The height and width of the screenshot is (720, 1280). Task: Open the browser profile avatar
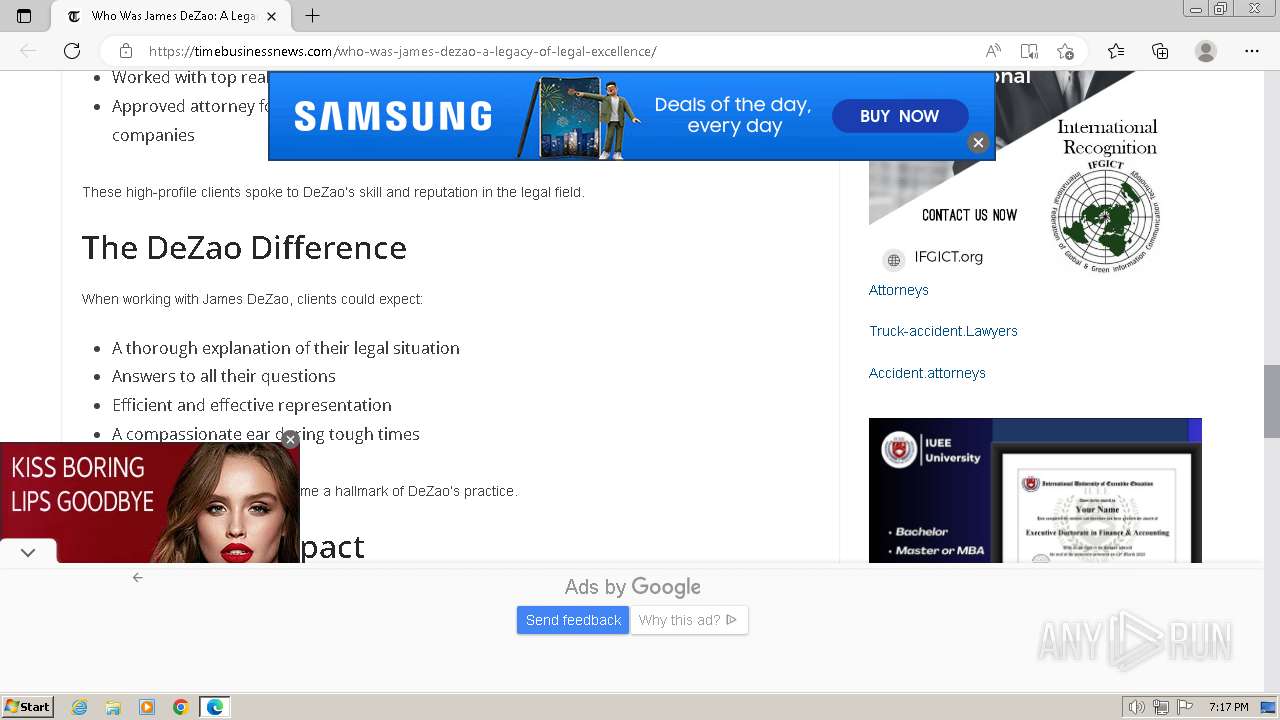[1206, 51]
